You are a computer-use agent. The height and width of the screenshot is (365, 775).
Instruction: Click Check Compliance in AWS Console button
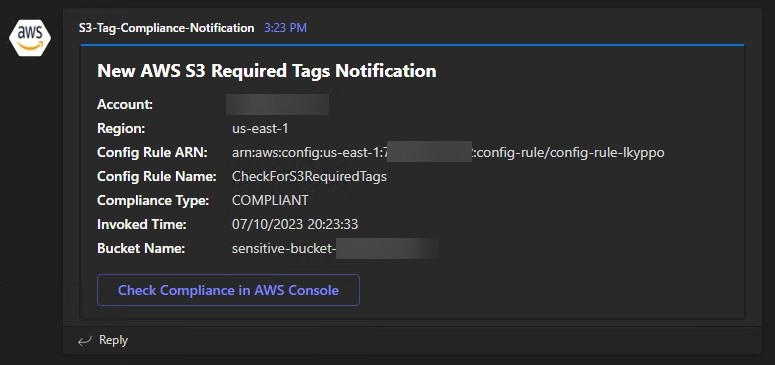[x=228, y=290]
